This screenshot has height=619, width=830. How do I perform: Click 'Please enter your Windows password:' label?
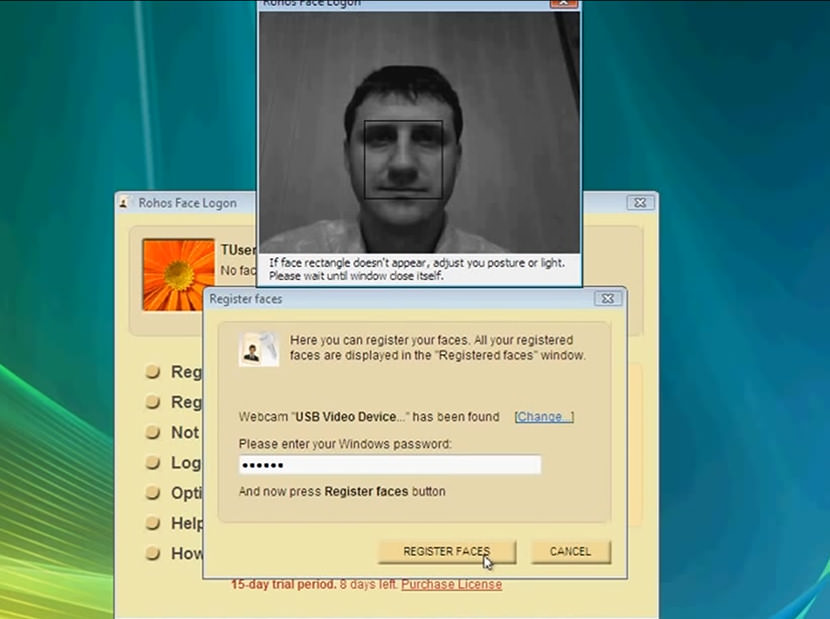tap(345, 444)
